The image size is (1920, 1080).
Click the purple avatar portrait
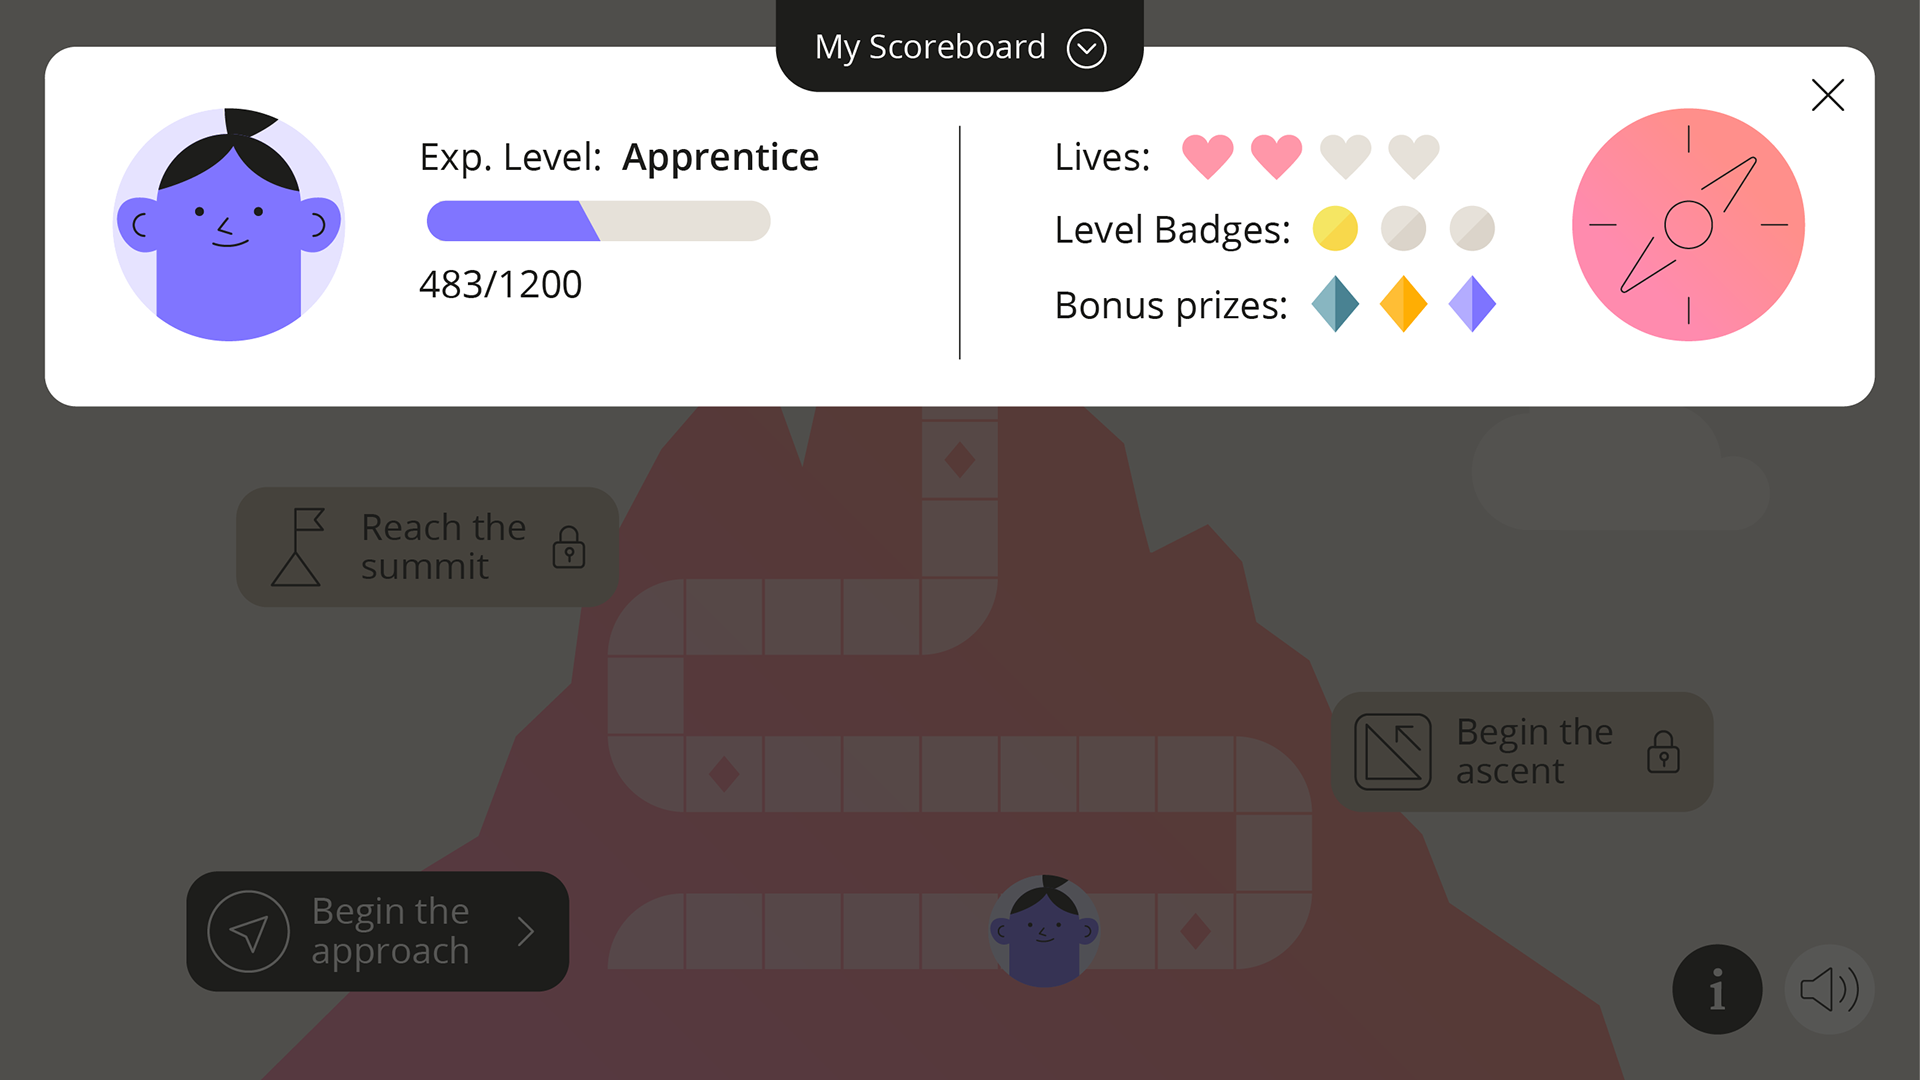pos(229,225)
